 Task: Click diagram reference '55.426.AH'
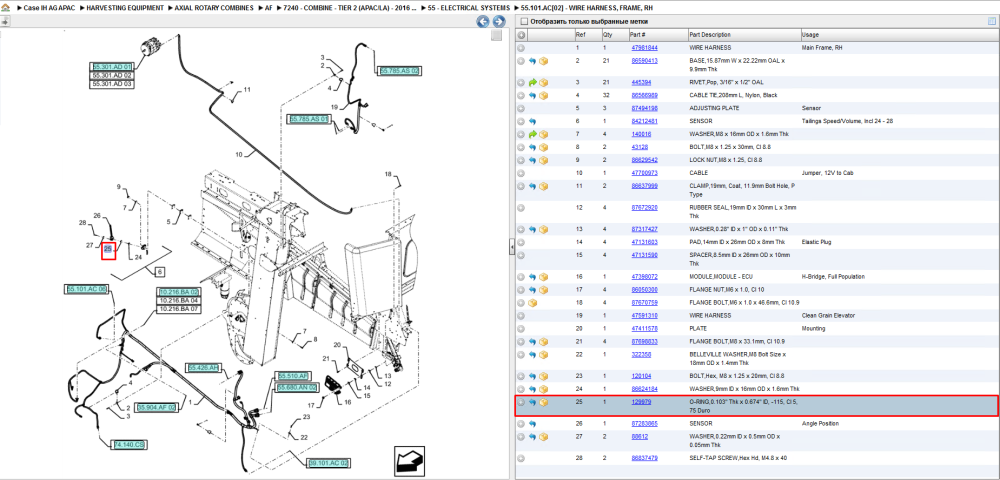tap(204, 368)
